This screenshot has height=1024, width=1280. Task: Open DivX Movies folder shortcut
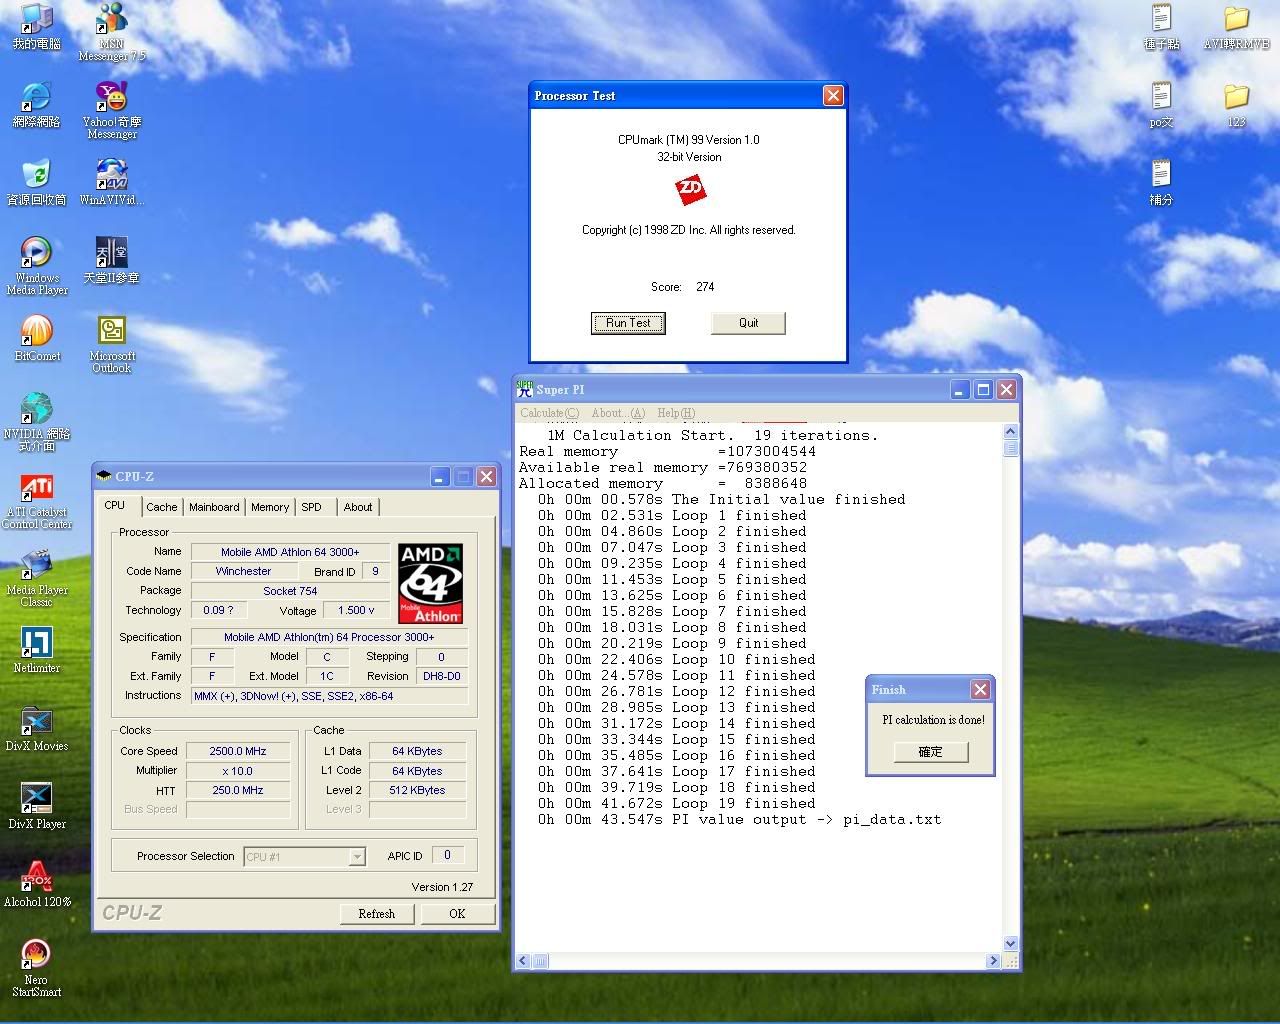(x=36, y=728)
